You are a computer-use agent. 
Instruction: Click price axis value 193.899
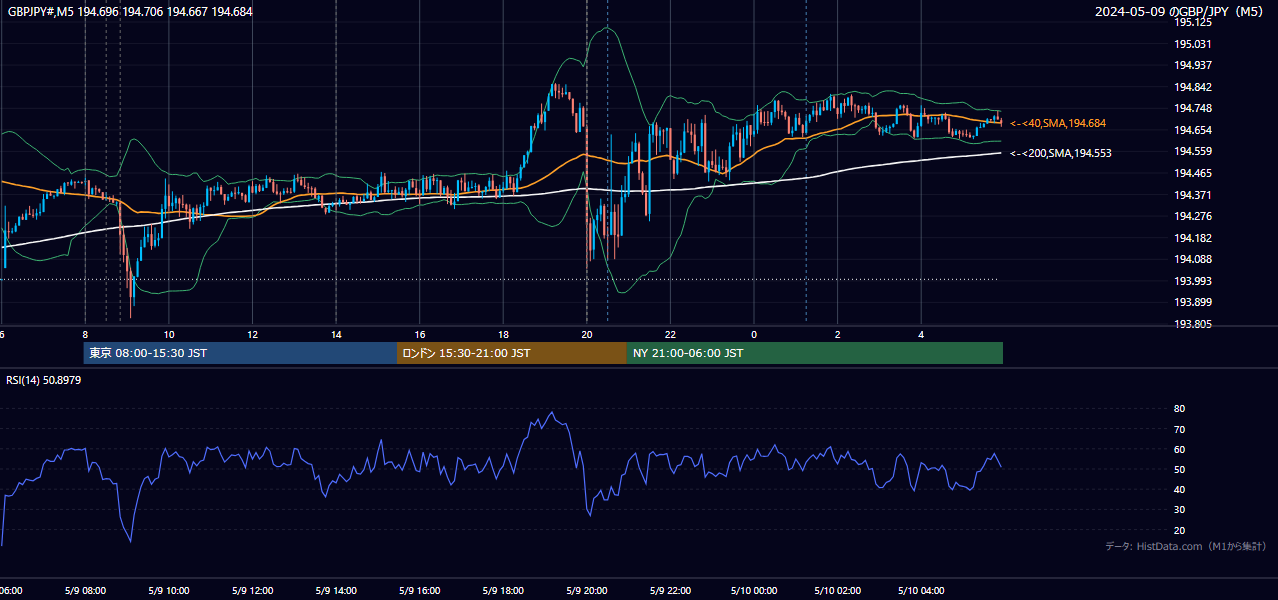1192,302
